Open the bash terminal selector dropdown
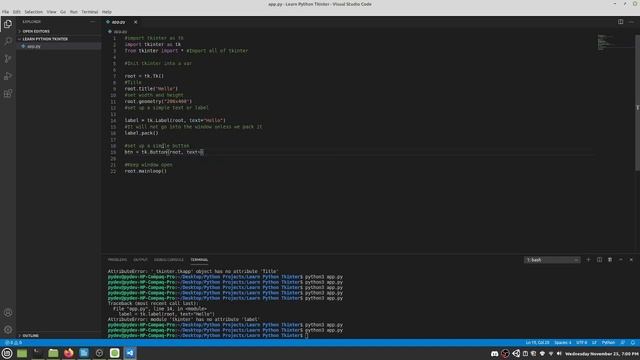The height and width of the screenshot is (360, 640). pyautogui.click(x=552, y=260)
